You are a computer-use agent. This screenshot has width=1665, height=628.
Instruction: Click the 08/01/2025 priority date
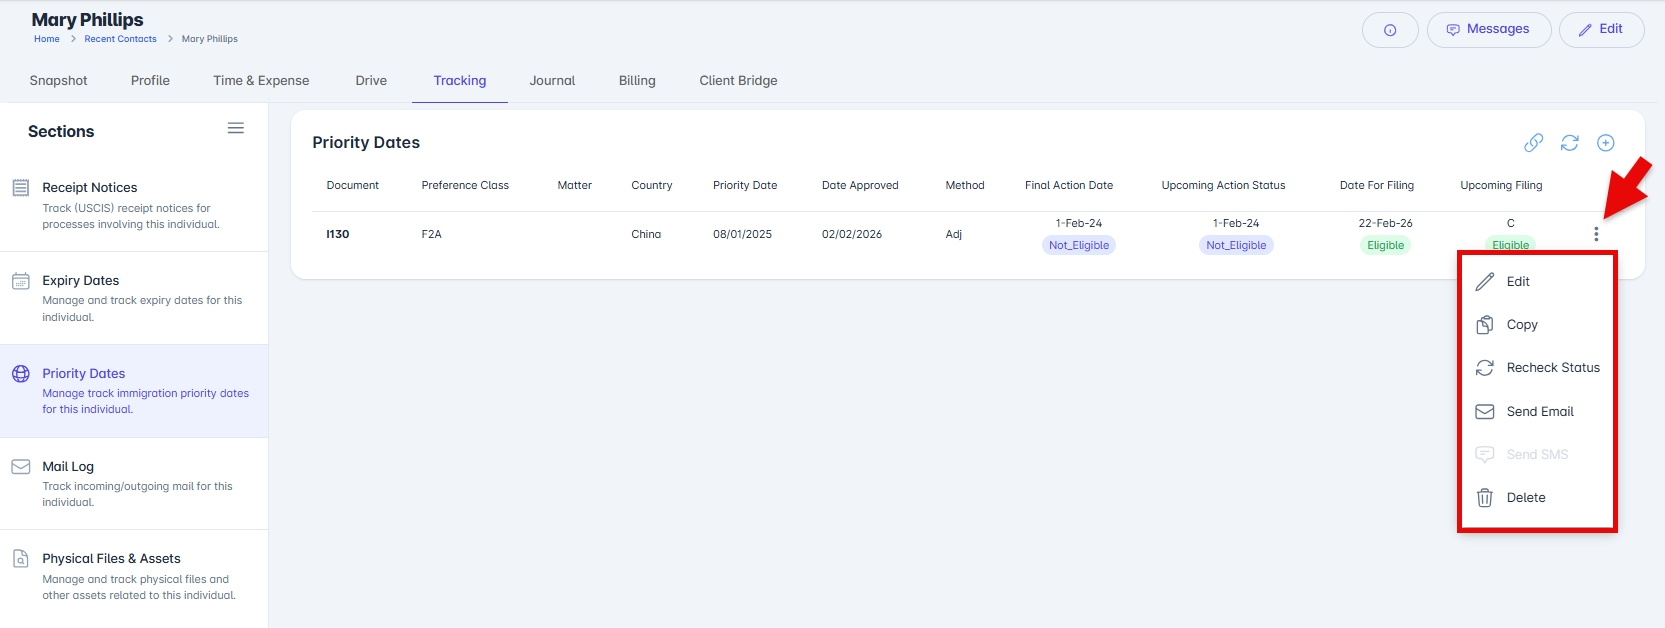(x=742, y=234)
